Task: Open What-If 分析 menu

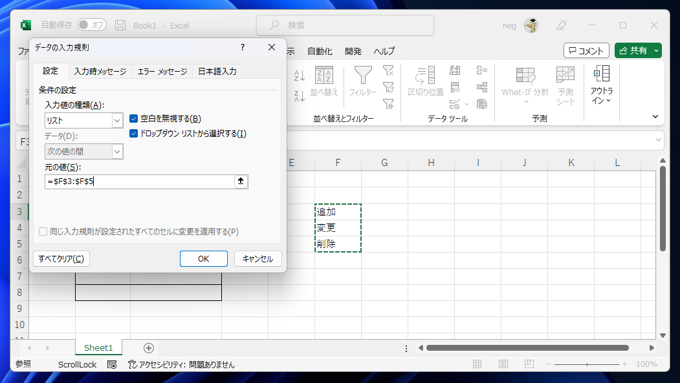Action: coord(525,86)
